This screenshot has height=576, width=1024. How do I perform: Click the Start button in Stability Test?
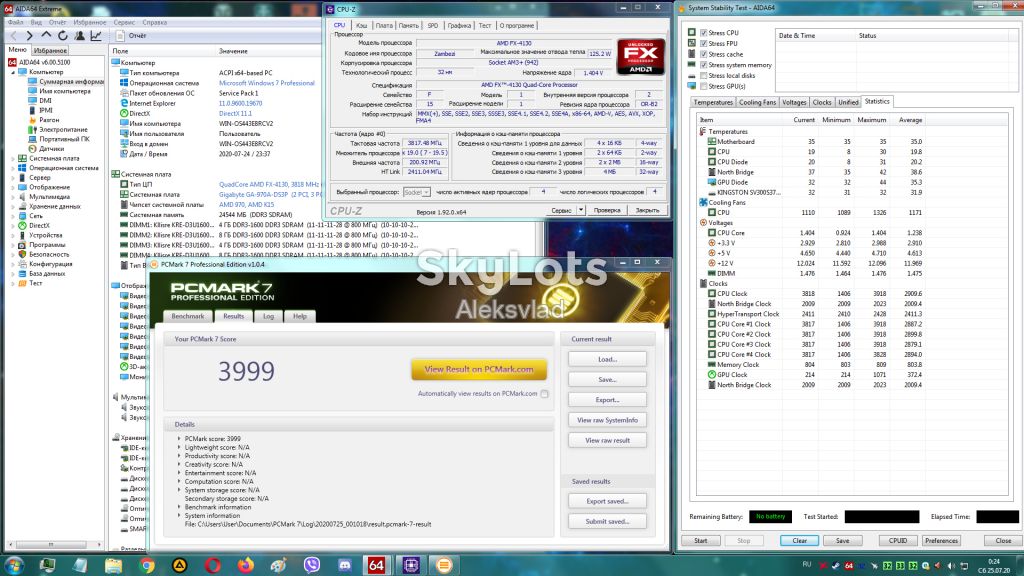tap(701, 541)
